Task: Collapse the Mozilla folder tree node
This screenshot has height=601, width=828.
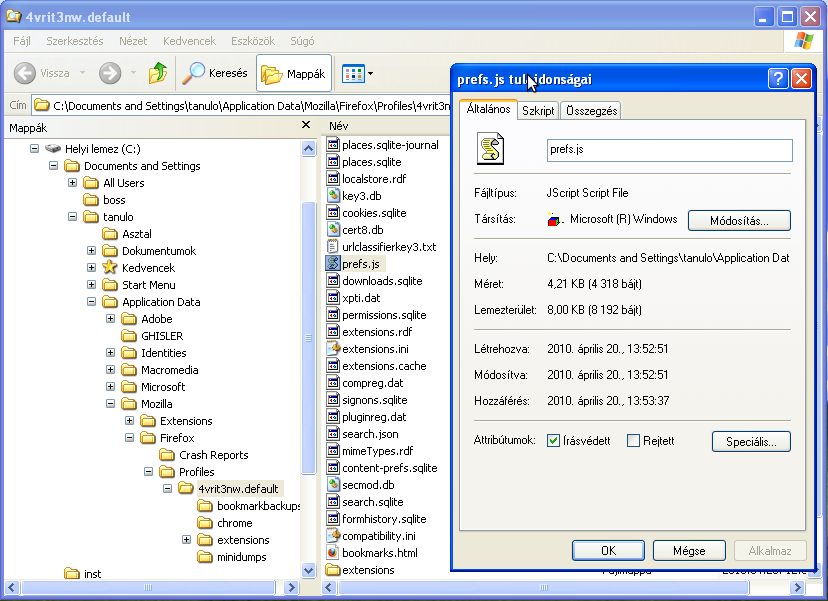Action: 111,404
